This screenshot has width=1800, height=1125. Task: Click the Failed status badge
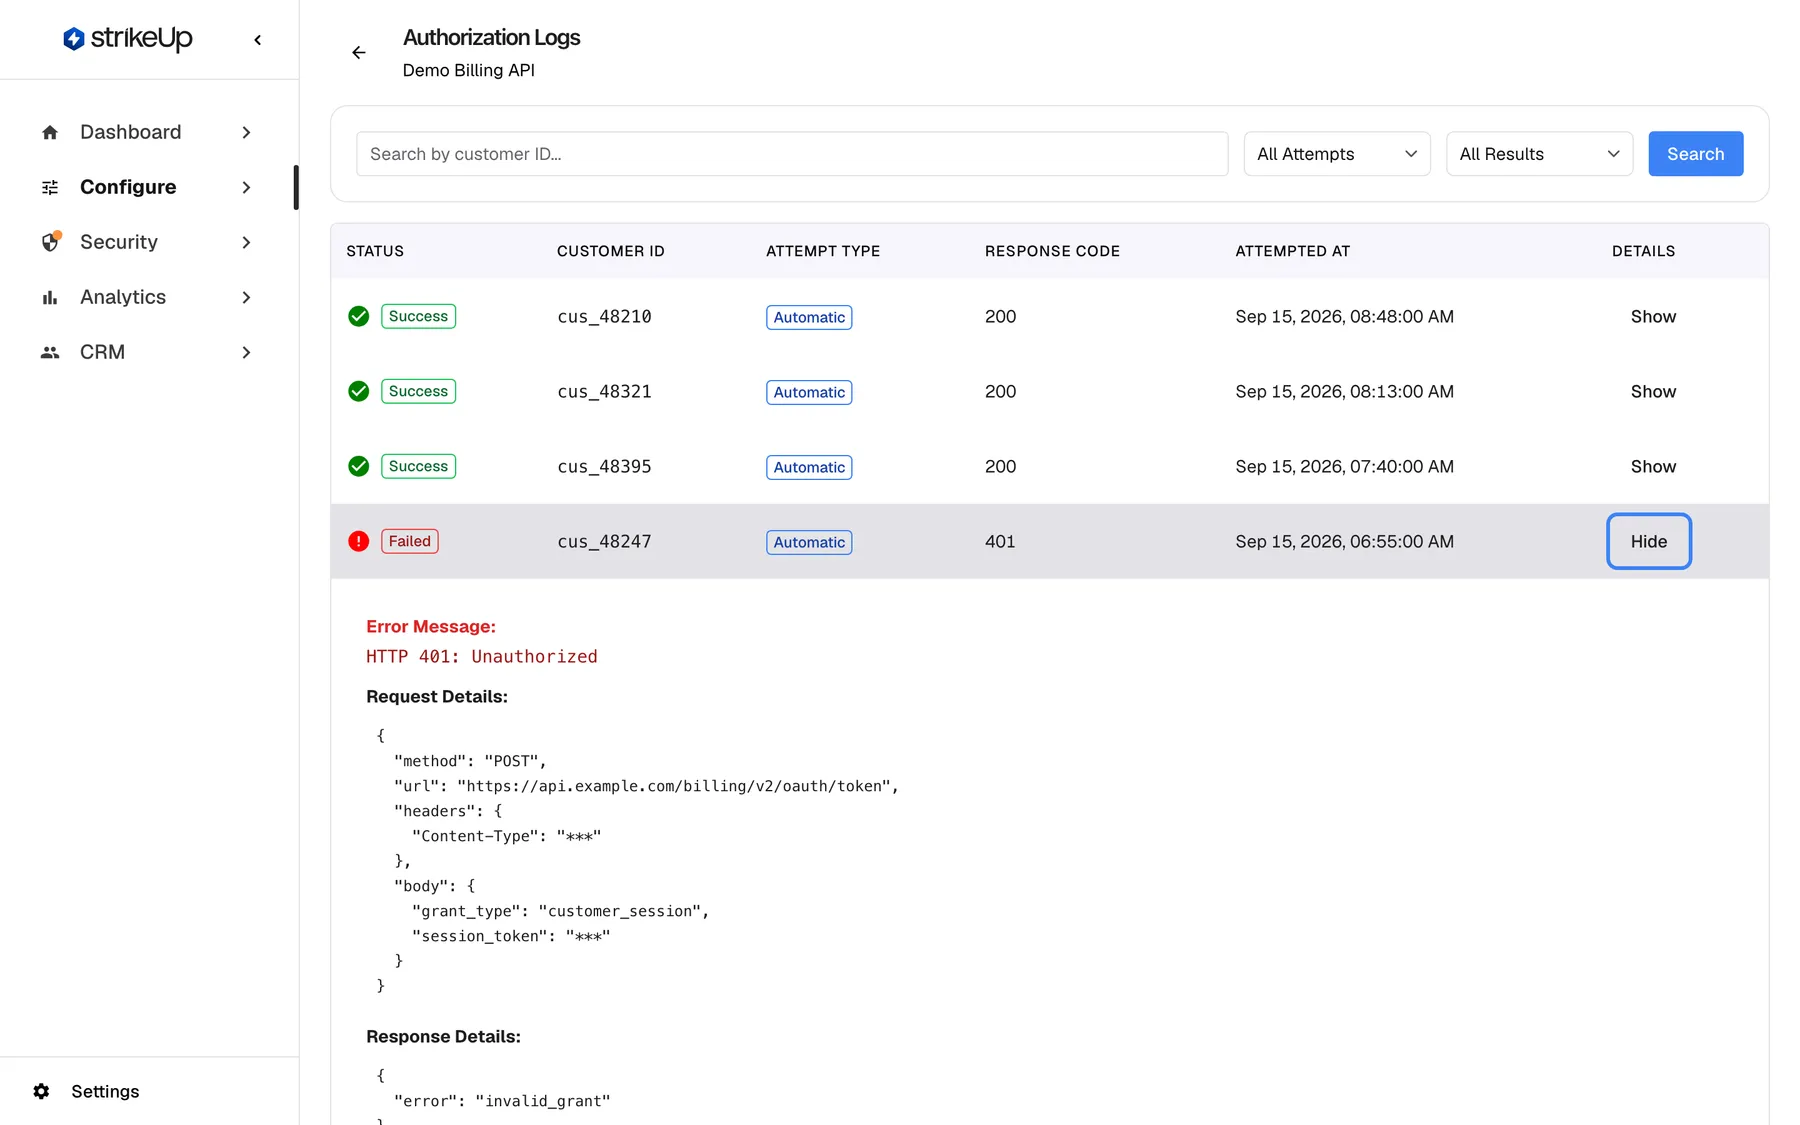[x=410, y=541]
